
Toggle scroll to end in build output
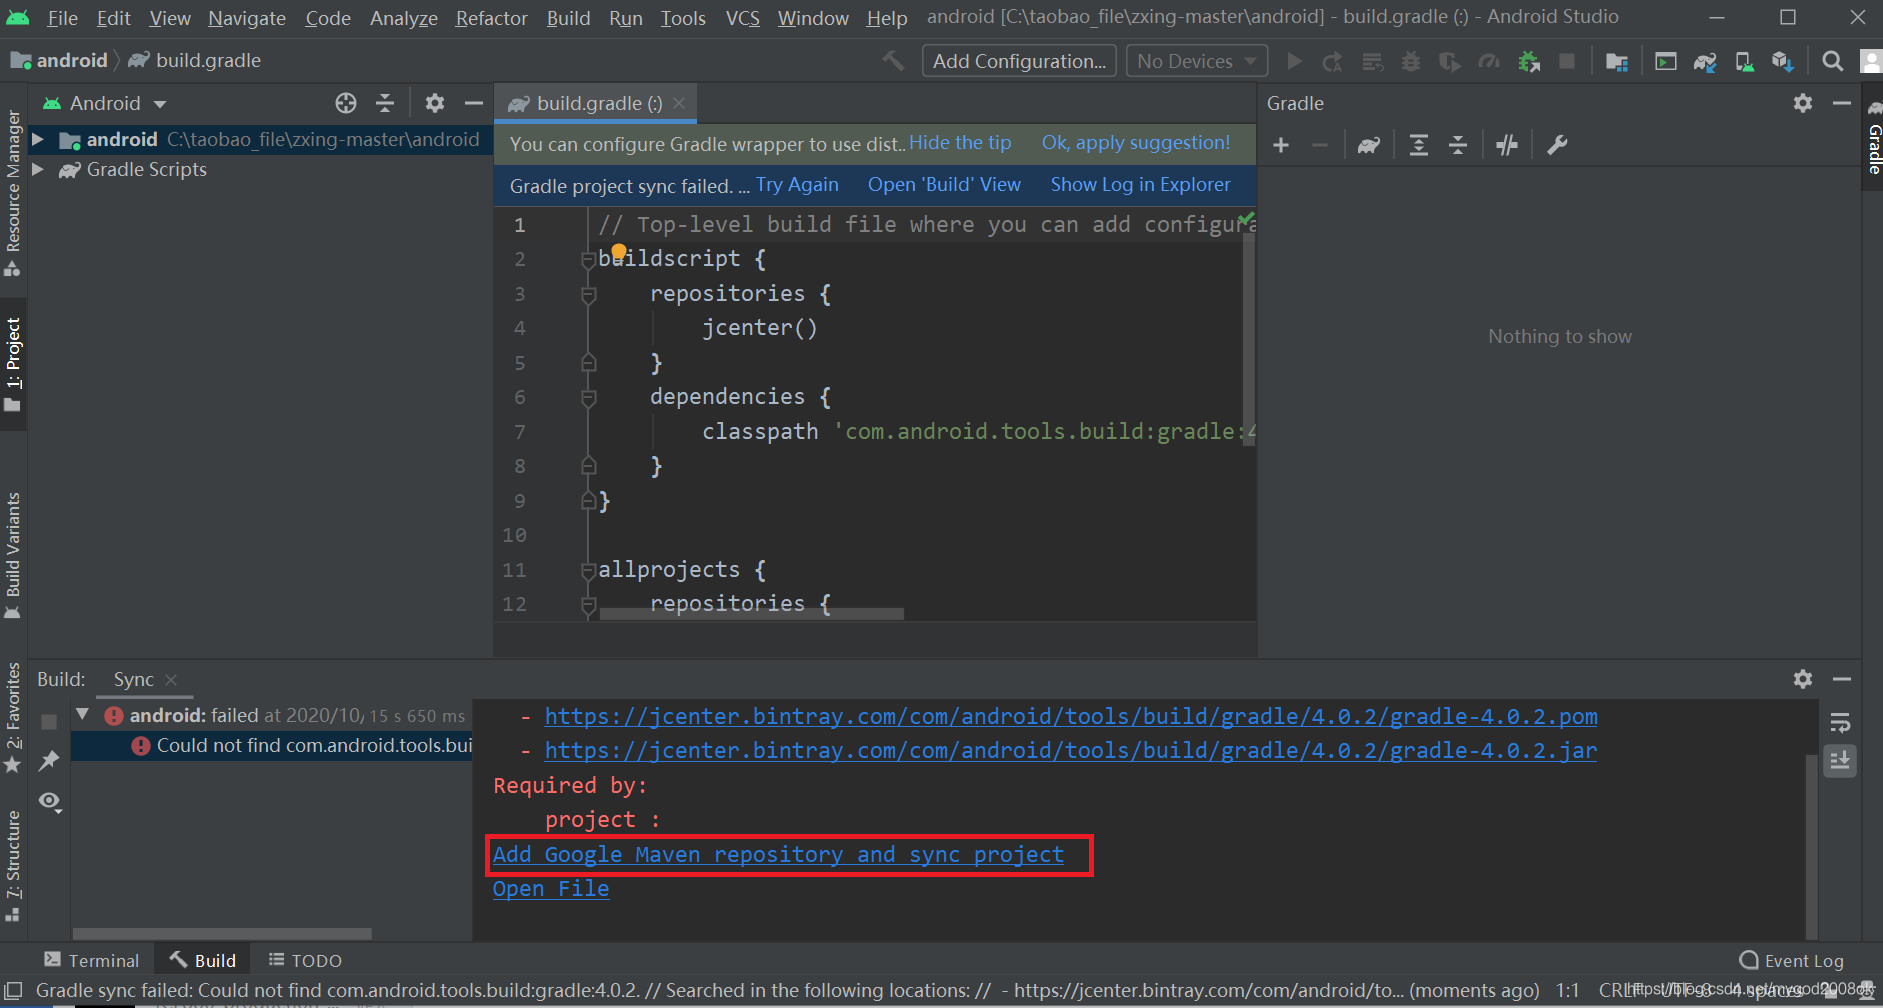pyautogui.click(x=1840, y=761)
